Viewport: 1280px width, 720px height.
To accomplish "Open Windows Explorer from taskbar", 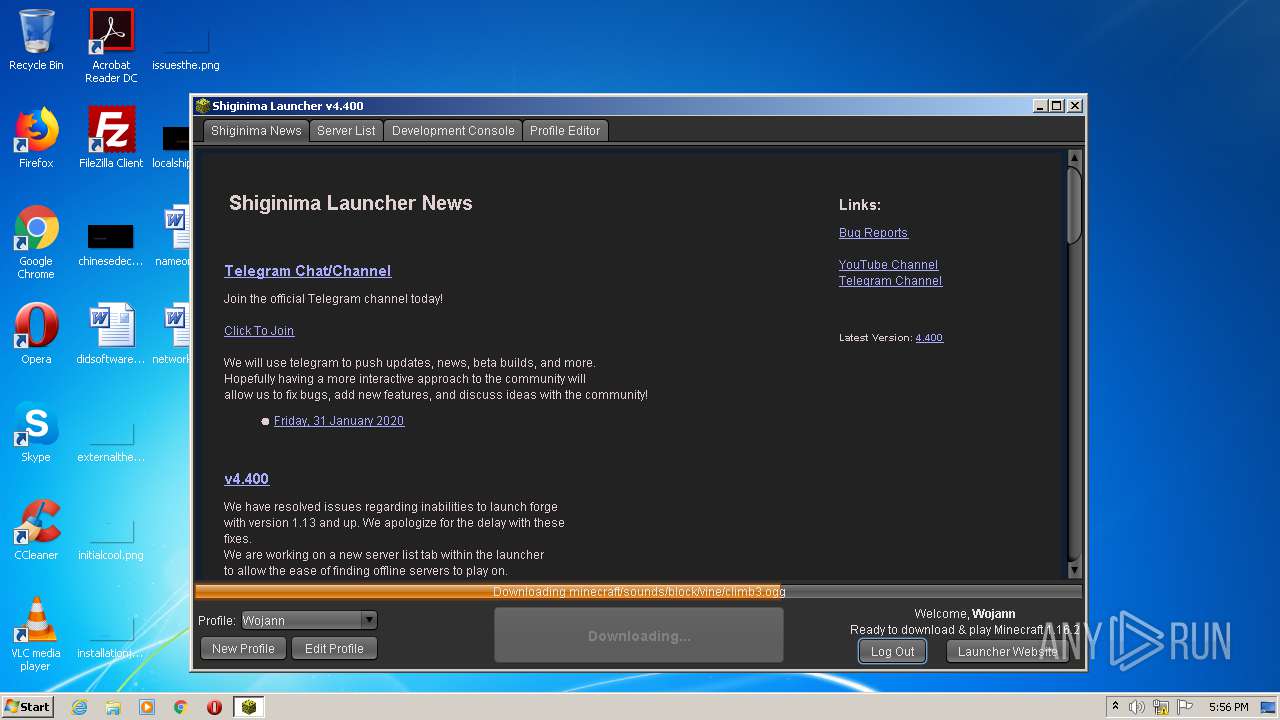I will coord(113,707).
